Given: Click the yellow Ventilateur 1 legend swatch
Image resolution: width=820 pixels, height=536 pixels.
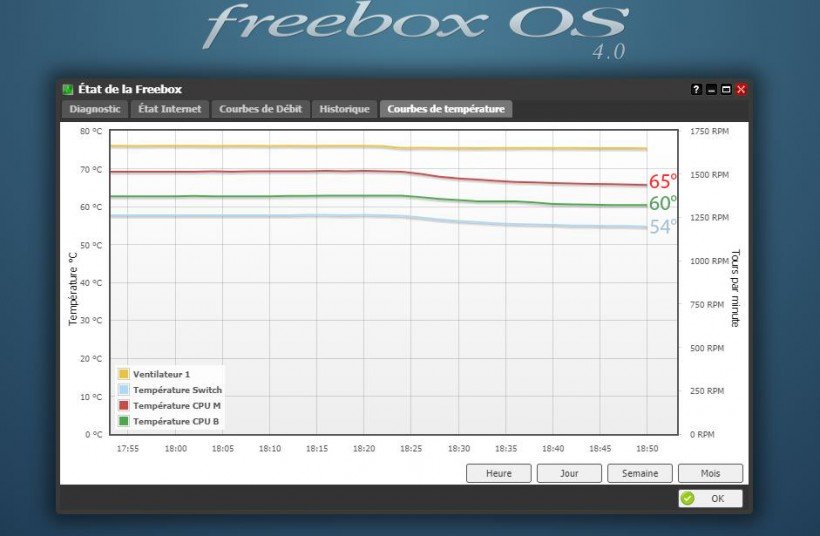Looking at the screenshot, I should (x=124, y=374).
